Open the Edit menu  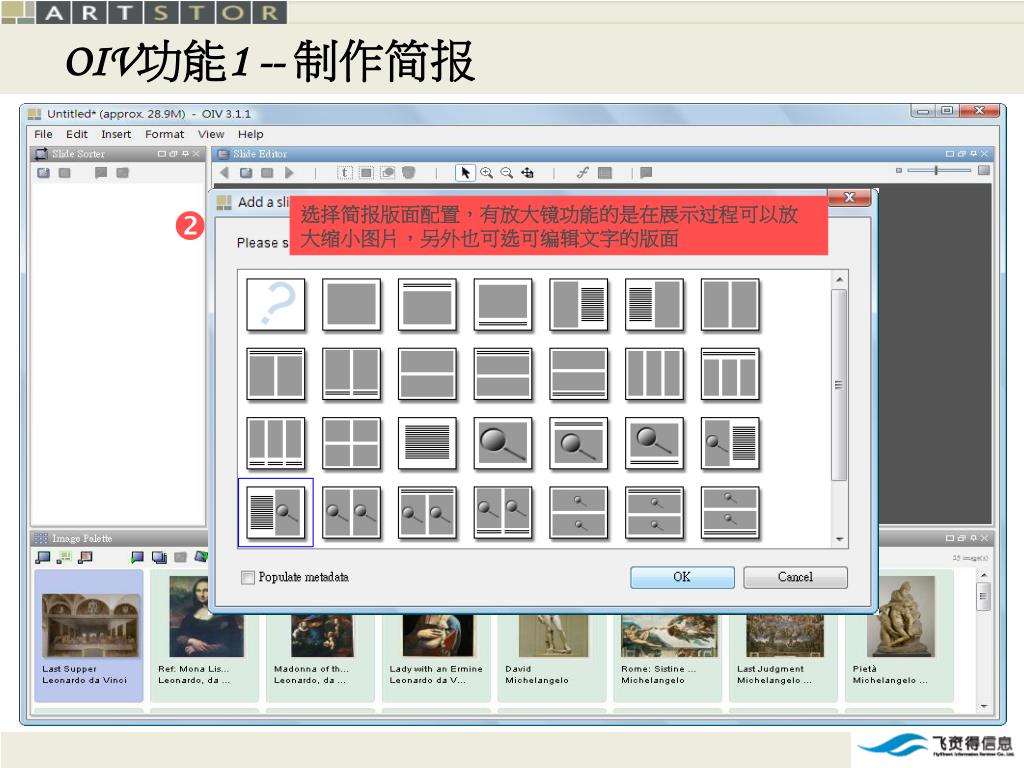tap(76, 134)
